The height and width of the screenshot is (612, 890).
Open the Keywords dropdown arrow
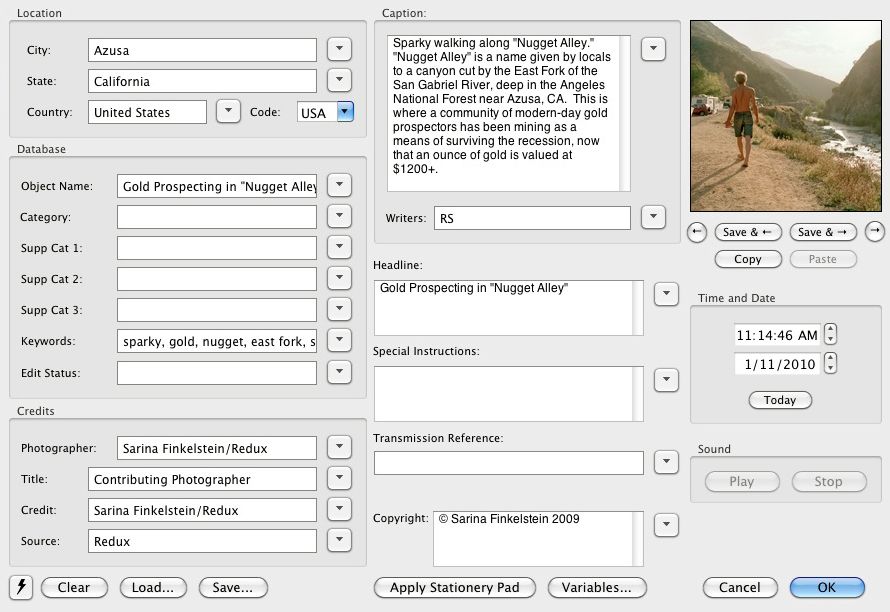(339, 342)
